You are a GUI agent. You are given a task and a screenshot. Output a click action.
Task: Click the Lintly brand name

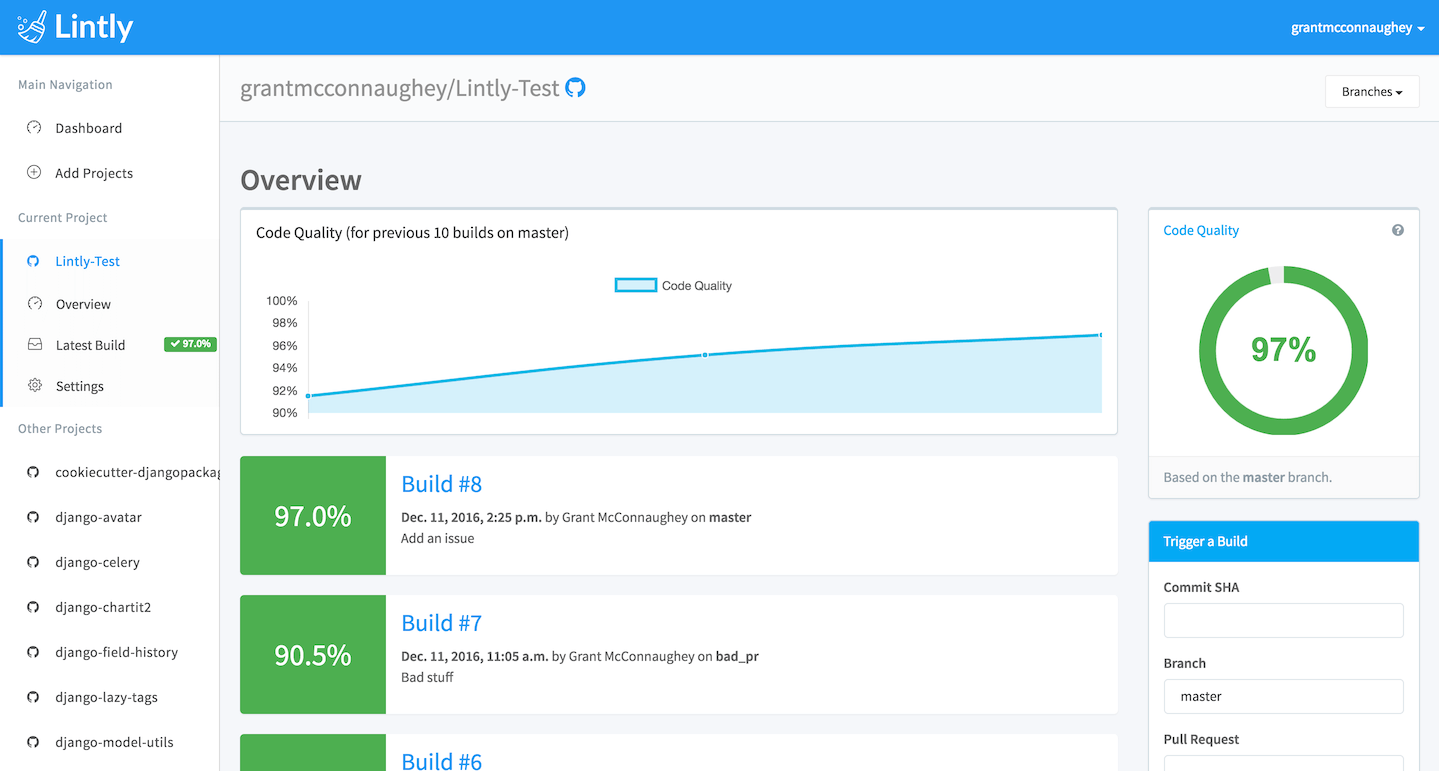[x=94, y=27]
